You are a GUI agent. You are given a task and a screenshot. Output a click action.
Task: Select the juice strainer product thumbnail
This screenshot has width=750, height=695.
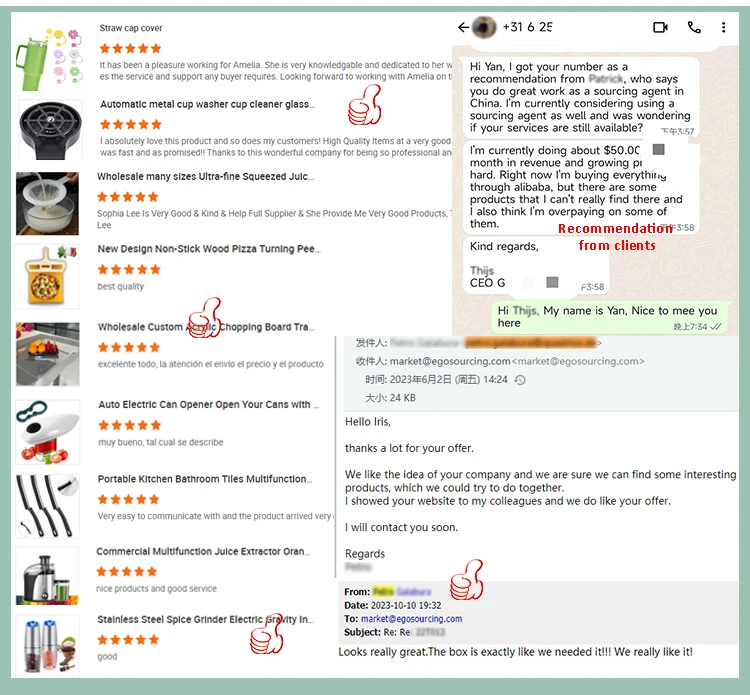pos(47,203)
